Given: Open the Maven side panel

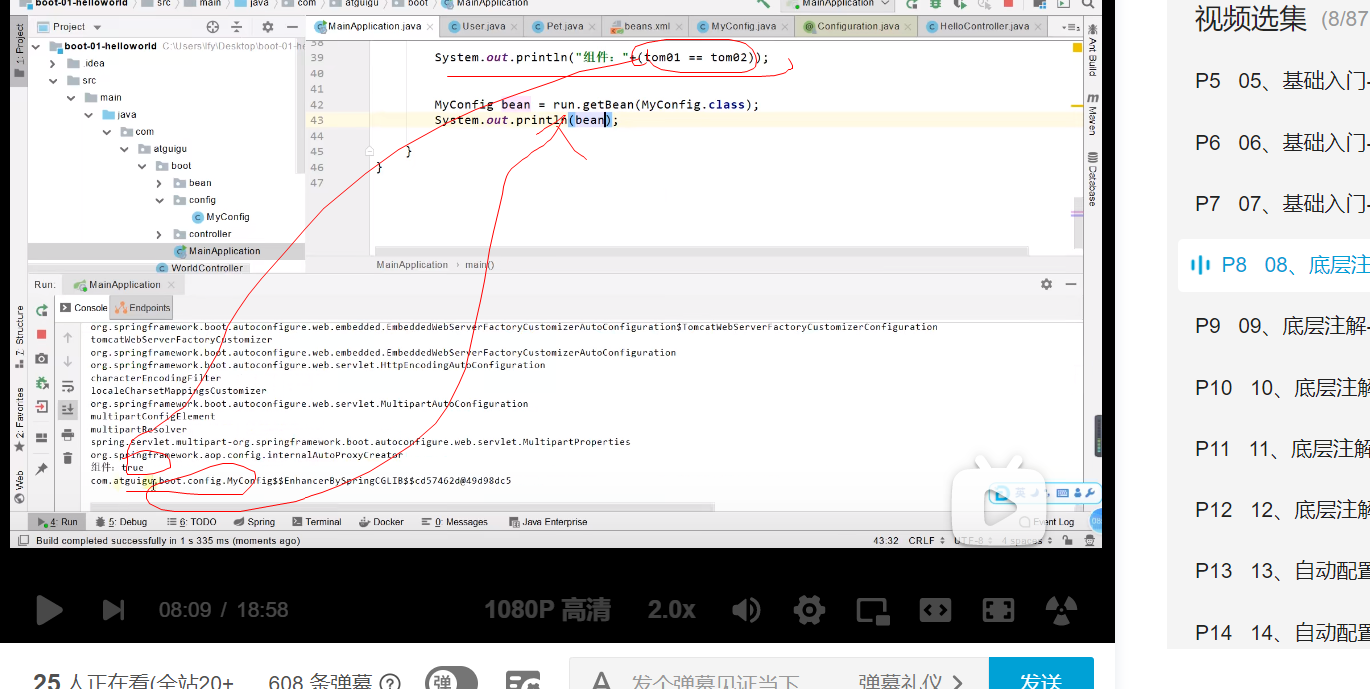Looking at the screenshot, I should click(x=1092, y=115).
